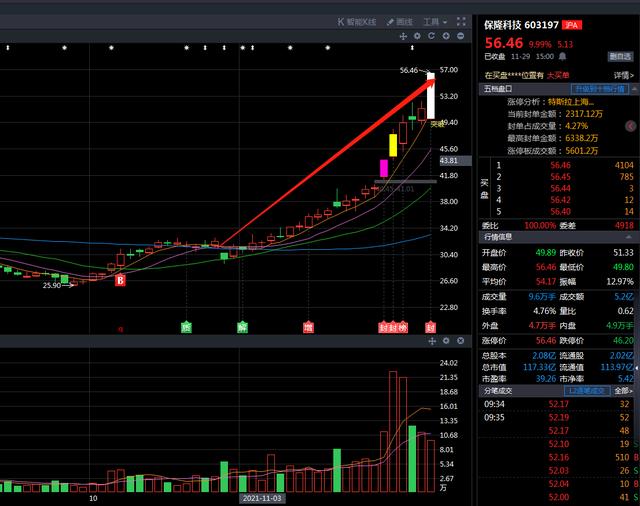Viewport: 640px width, 506px height.
Task: Toggle full-screen chart view icon
Action: point(461,22)
